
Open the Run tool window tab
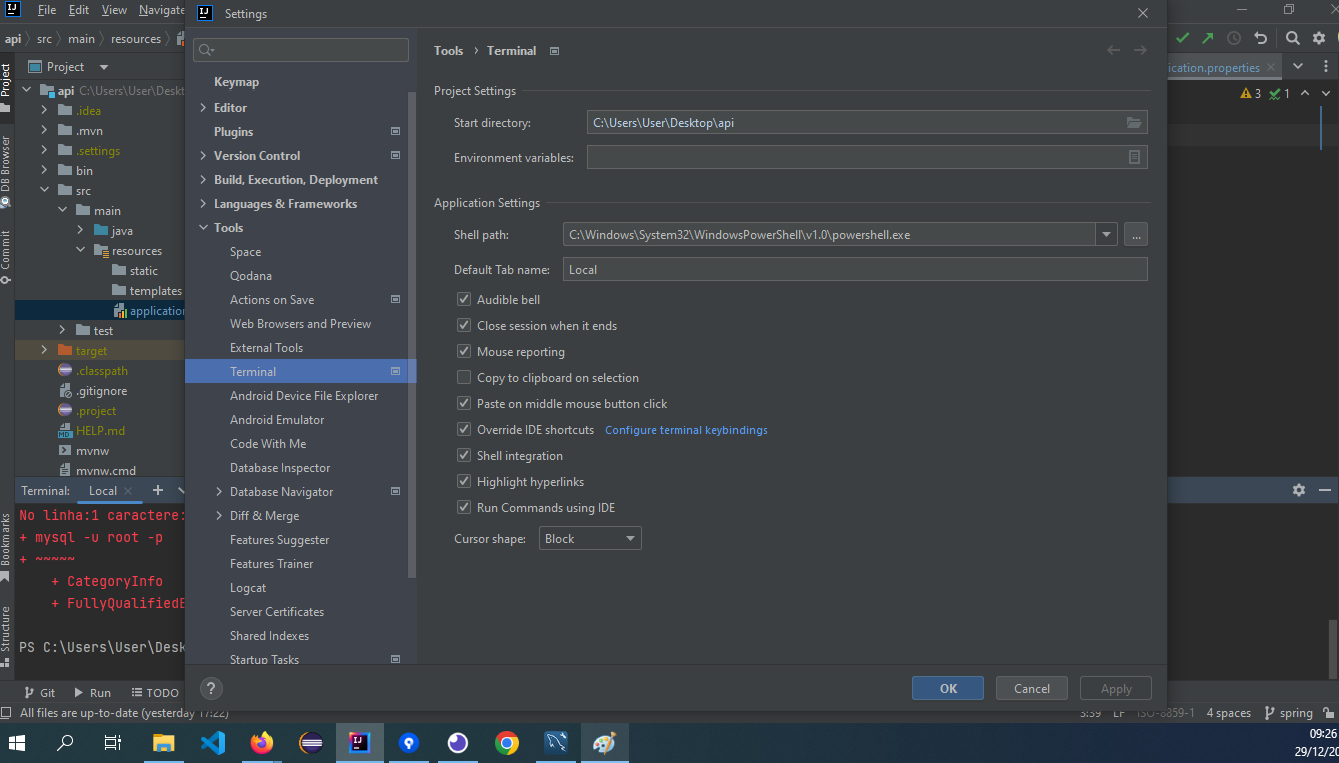click(x=92, y=692)
